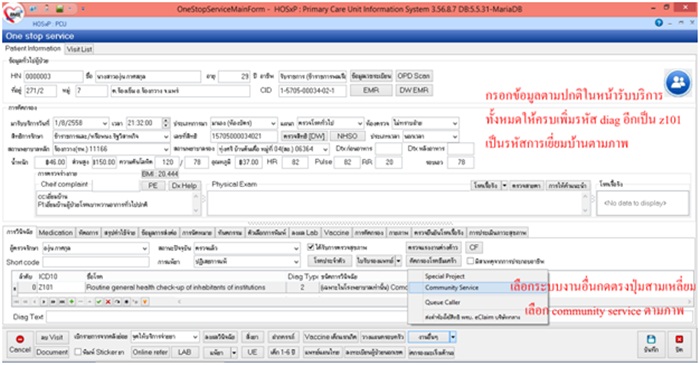
Task: Enable the Sticker print checkbox
Action: [78, 352]
